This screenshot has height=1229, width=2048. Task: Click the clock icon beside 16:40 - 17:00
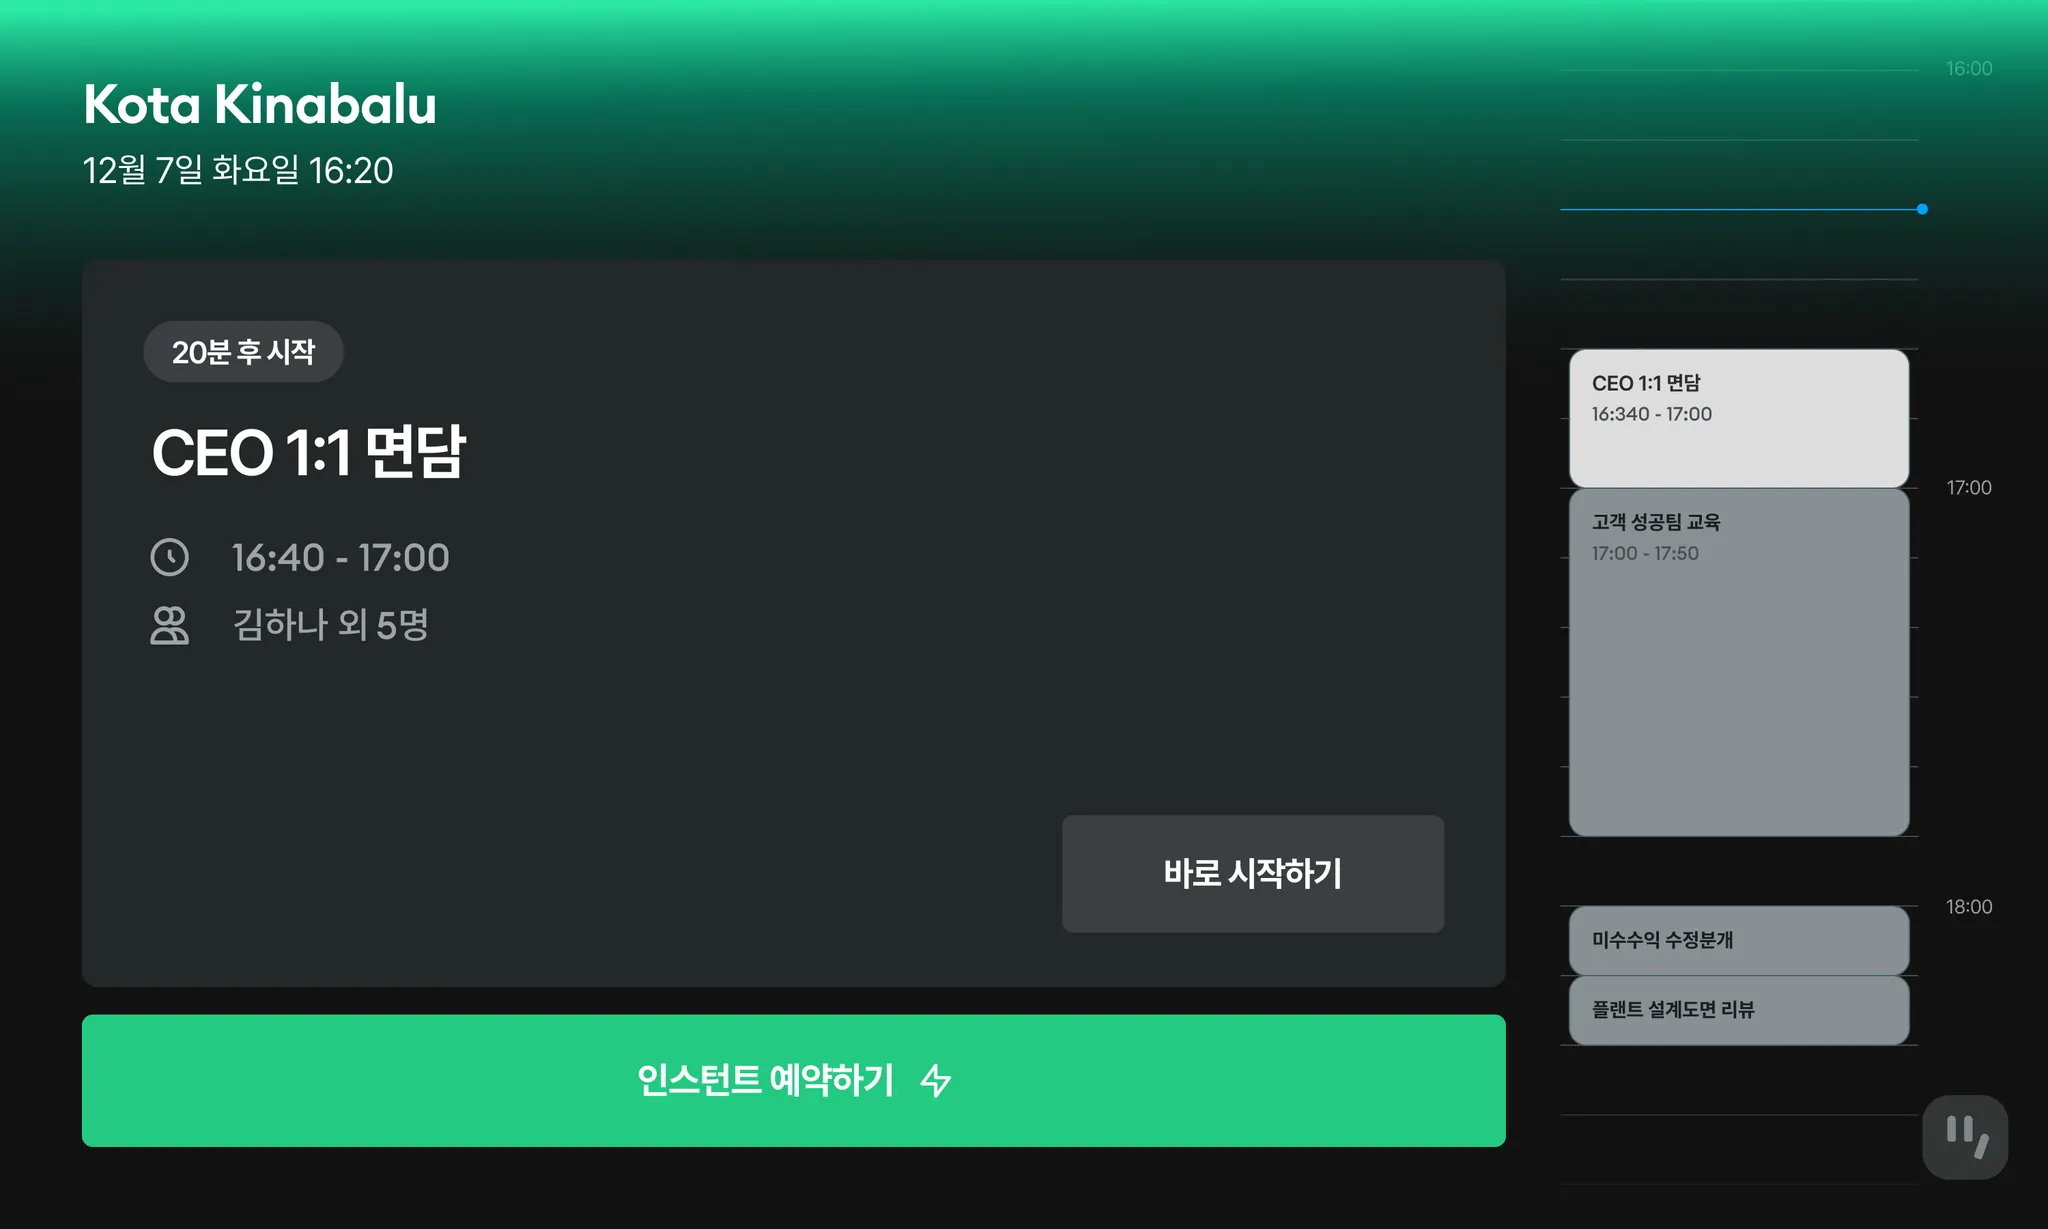(169, 557)
